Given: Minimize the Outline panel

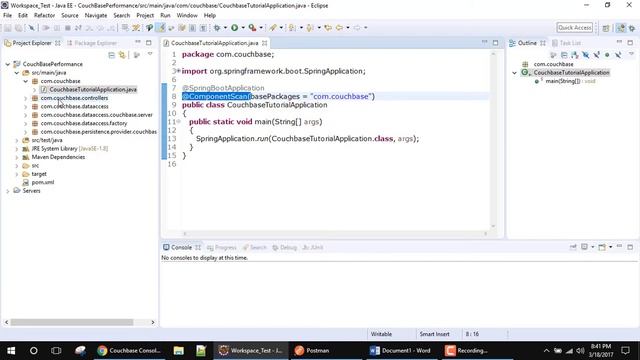Looking at the screenshot, I should pyautogui.click(x=619, y=42).
